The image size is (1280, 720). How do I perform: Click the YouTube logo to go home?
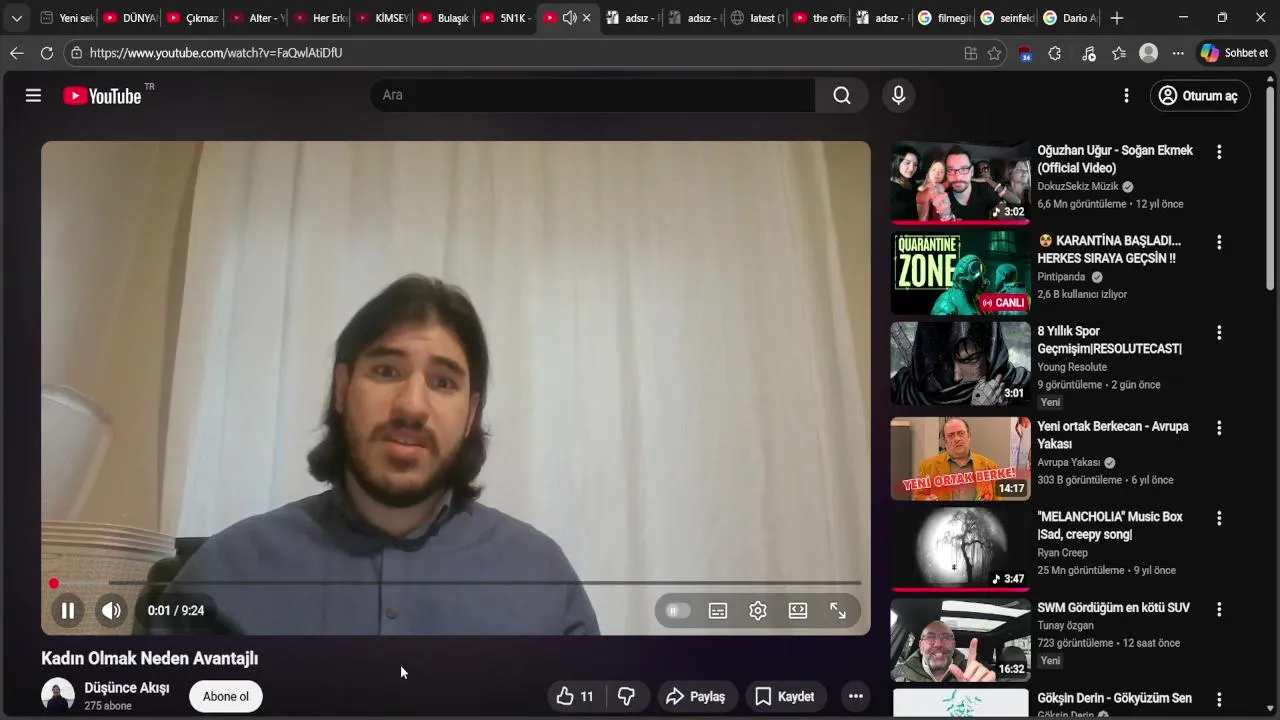102,96
